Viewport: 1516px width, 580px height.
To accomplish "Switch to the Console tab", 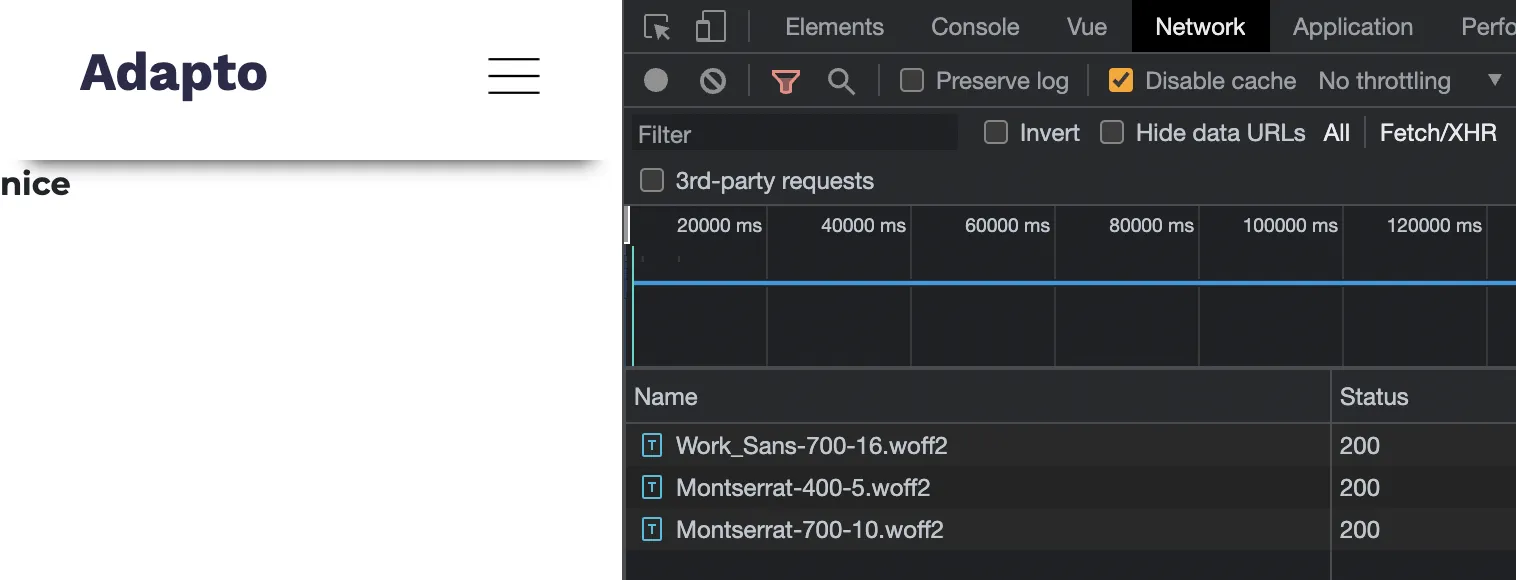I will pos(975,27).
